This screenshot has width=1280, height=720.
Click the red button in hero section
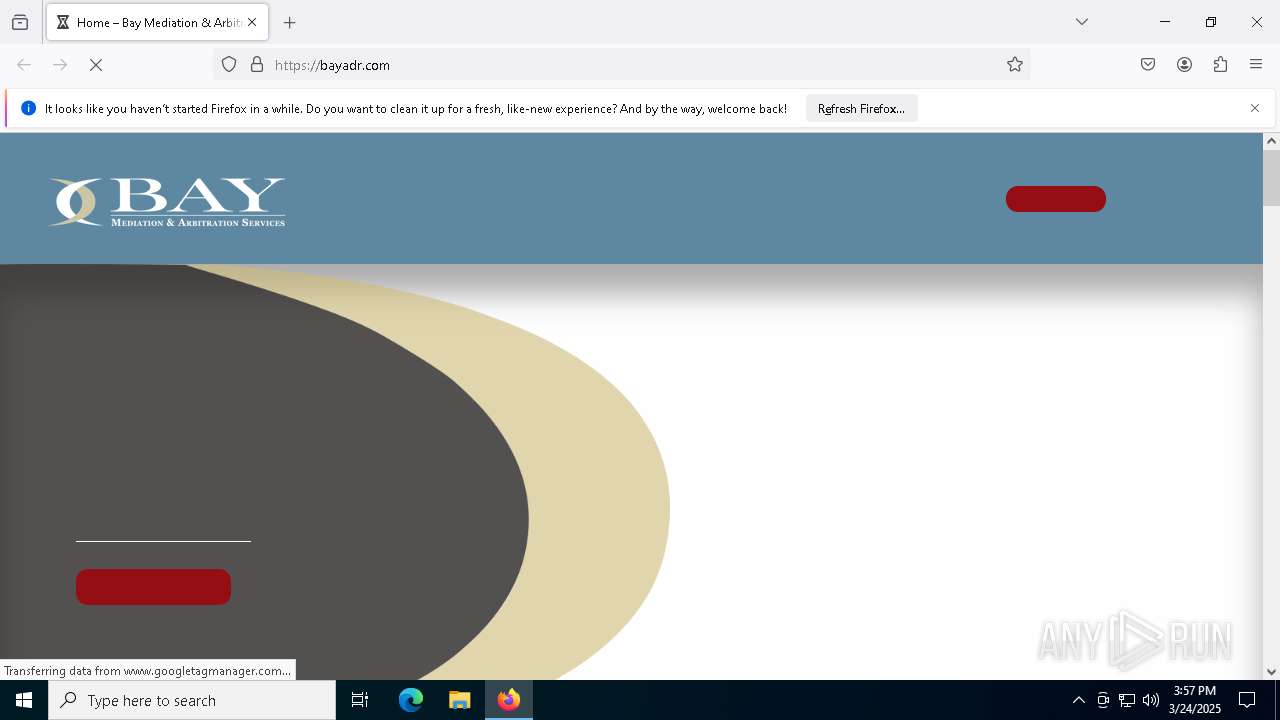(x=153, y=587)
